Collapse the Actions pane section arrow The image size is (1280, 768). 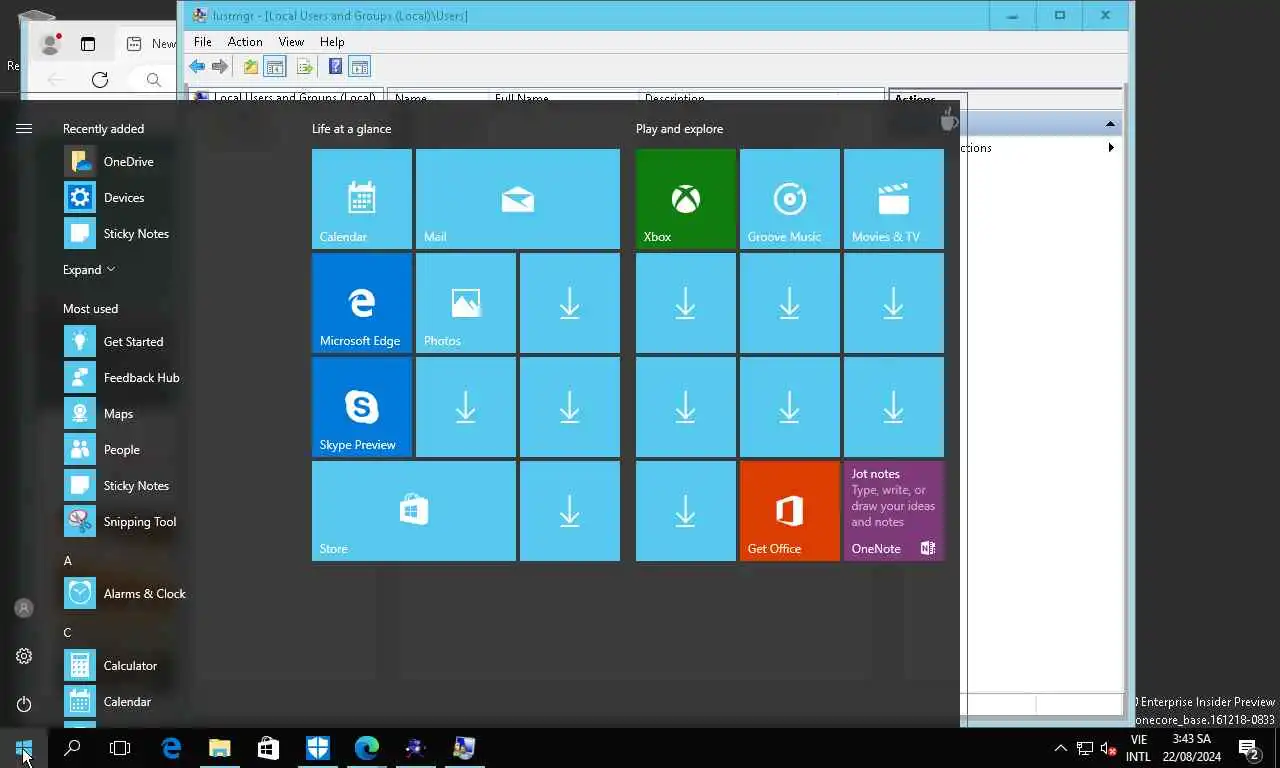point(1110,124)
